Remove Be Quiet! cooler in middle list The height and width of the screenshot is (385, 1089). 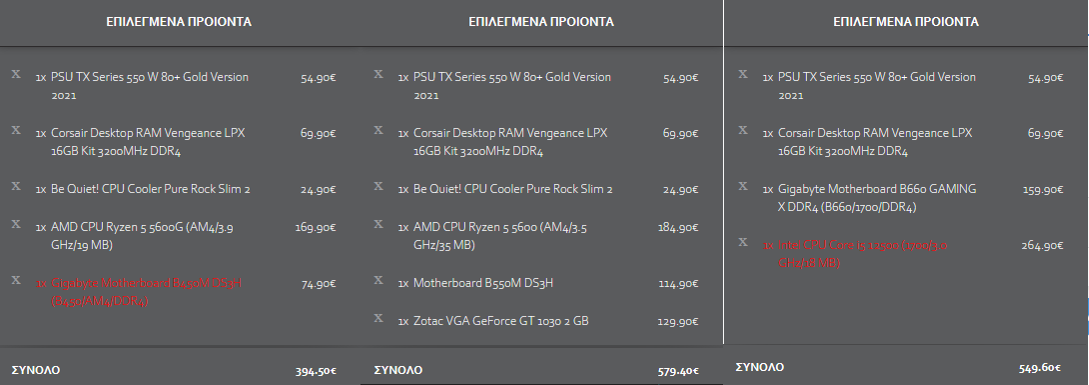point(379,186)
